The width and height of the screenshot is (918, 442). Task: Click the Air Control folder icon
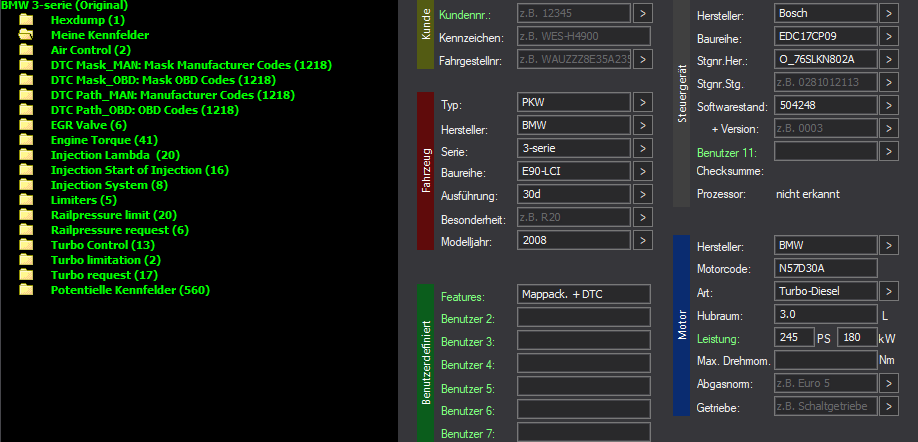(x=26, y=50)
